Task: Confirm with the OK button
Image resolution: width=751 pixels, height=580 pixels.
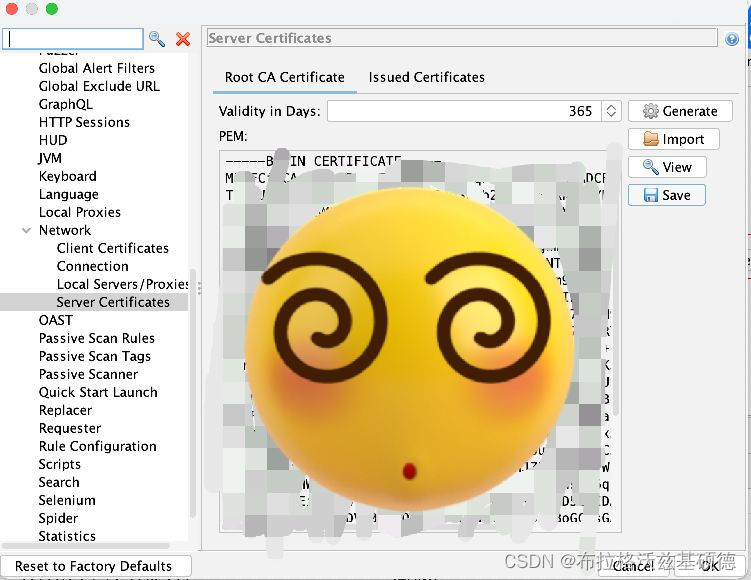Action: point(710,566)
